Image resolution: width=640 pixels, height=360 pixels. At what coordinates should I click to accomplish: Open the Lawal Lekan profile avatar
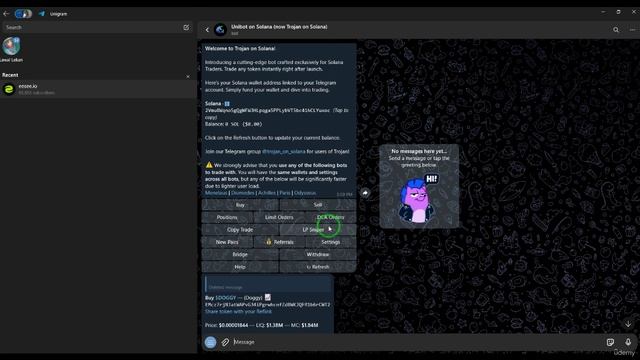11,46
